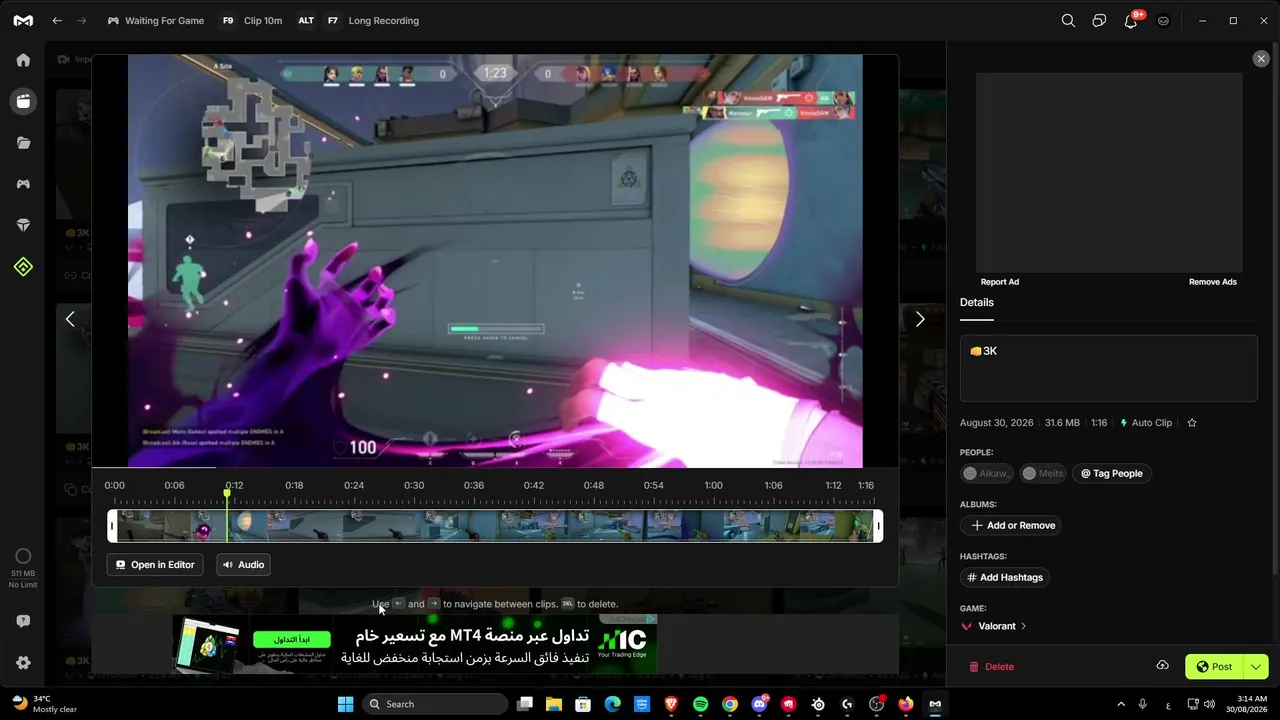The image size is (1280, 720).
Task: Open File Explorer from the taskbar
Action: 554,704
